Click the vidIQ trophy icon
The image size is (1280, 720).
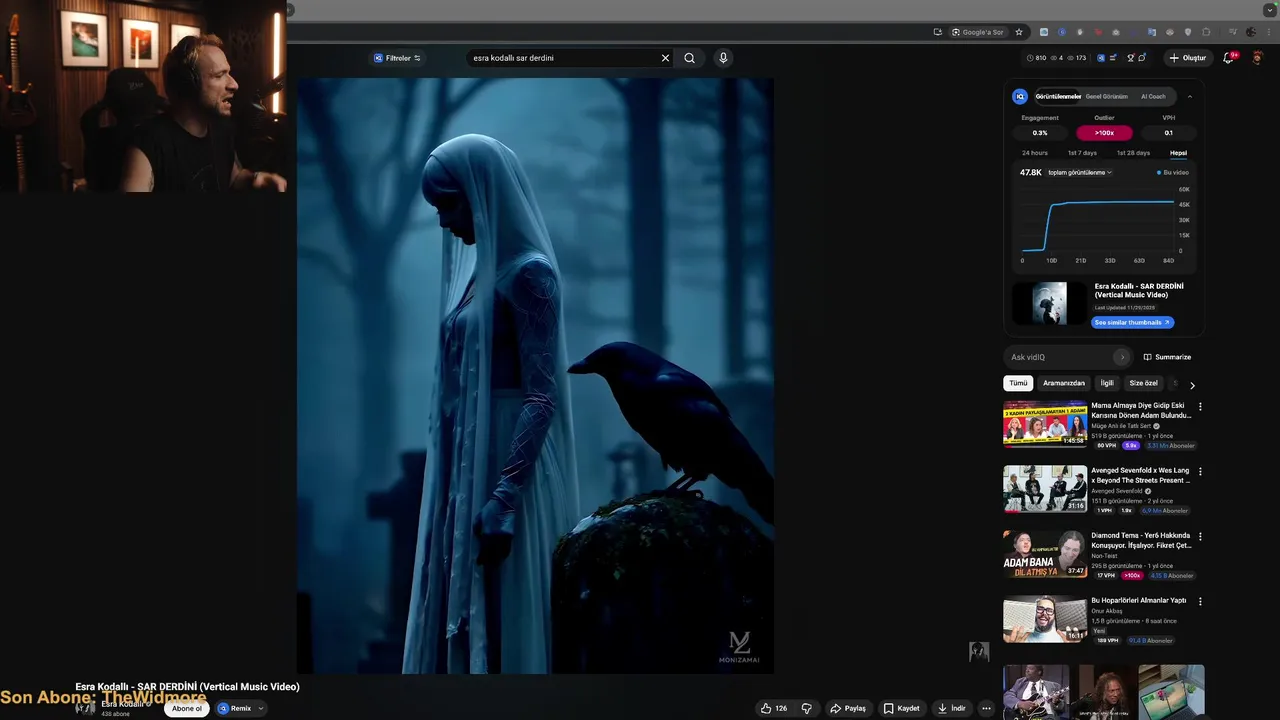tap(1130, 58)
